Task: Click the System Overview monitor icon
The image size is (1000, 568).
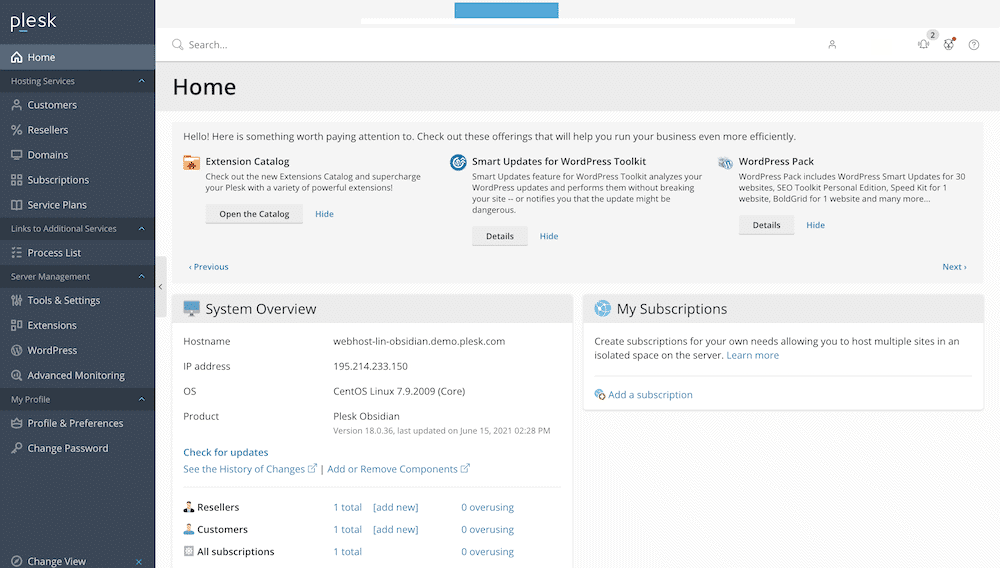Action: click(191, 309)
